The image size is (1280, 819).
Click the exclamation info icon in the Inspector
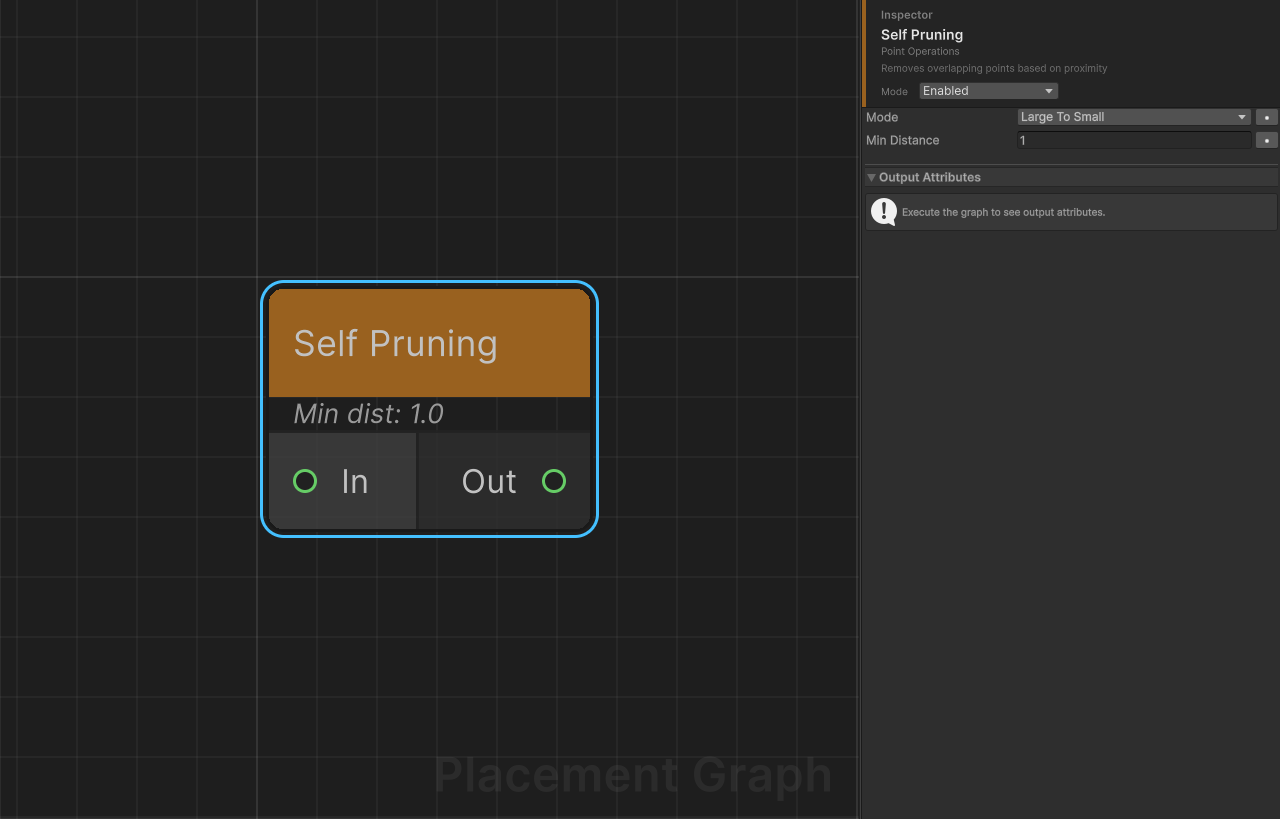(x=884, y=212)
